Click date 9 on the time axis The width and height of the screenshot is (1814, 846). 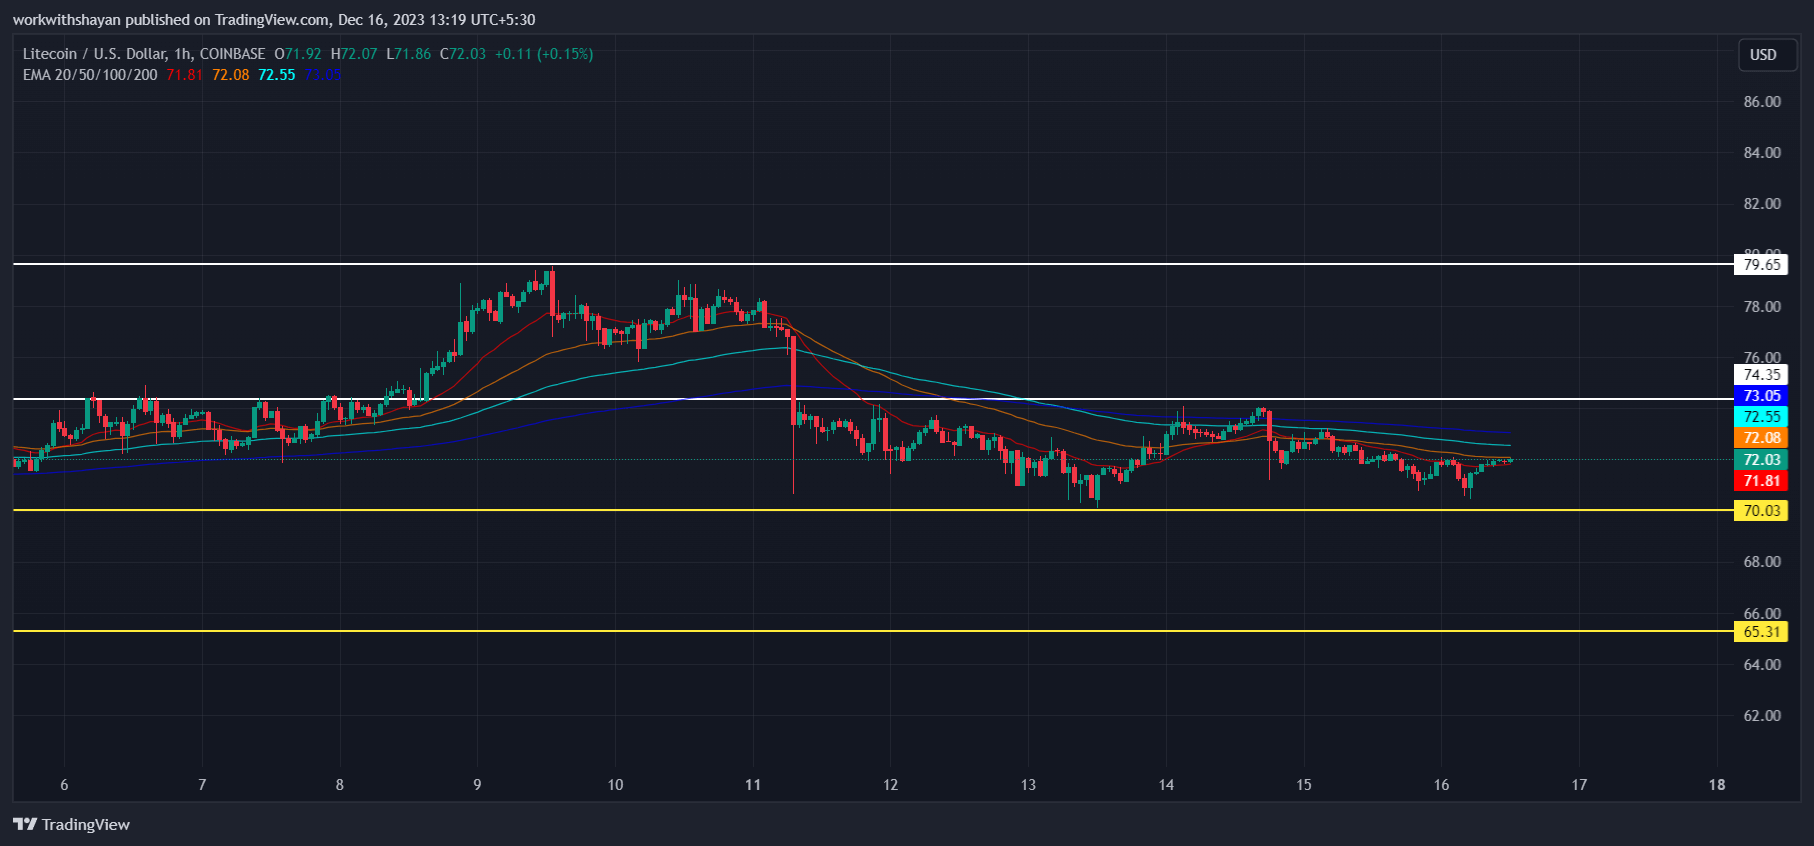pos(477,785)
